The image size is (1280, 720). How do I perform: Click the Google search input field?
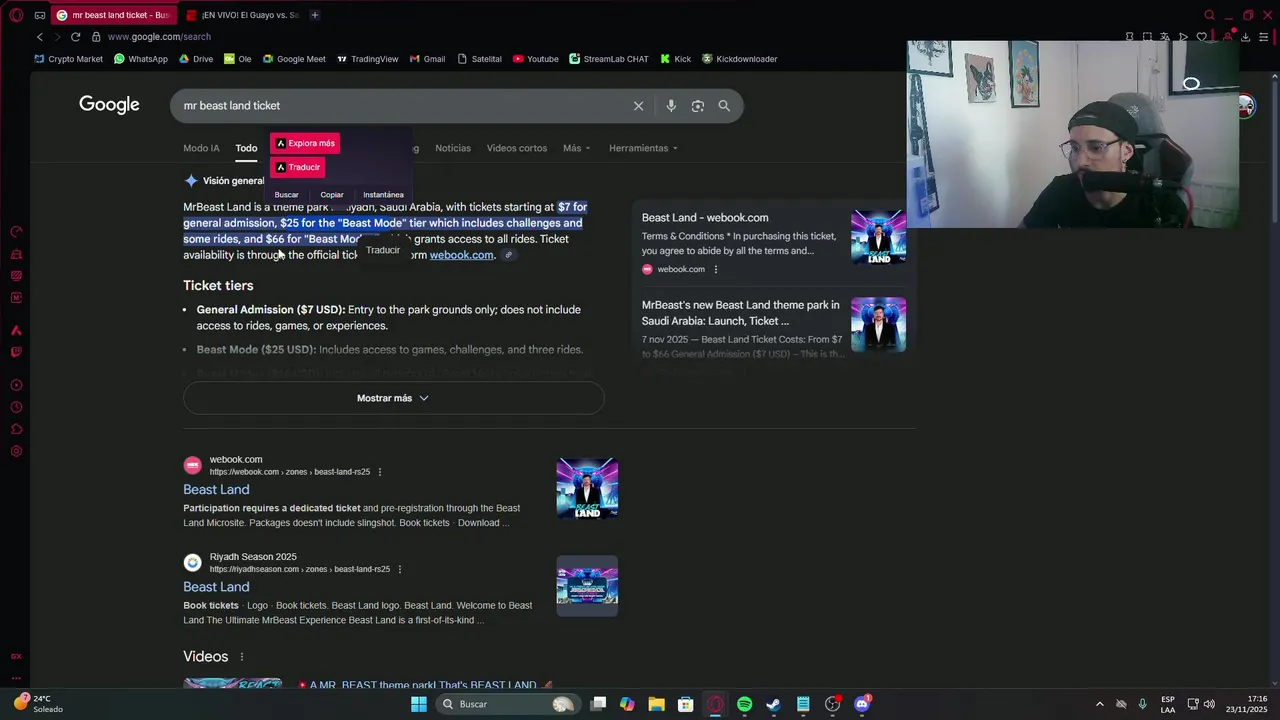[400, 106]
